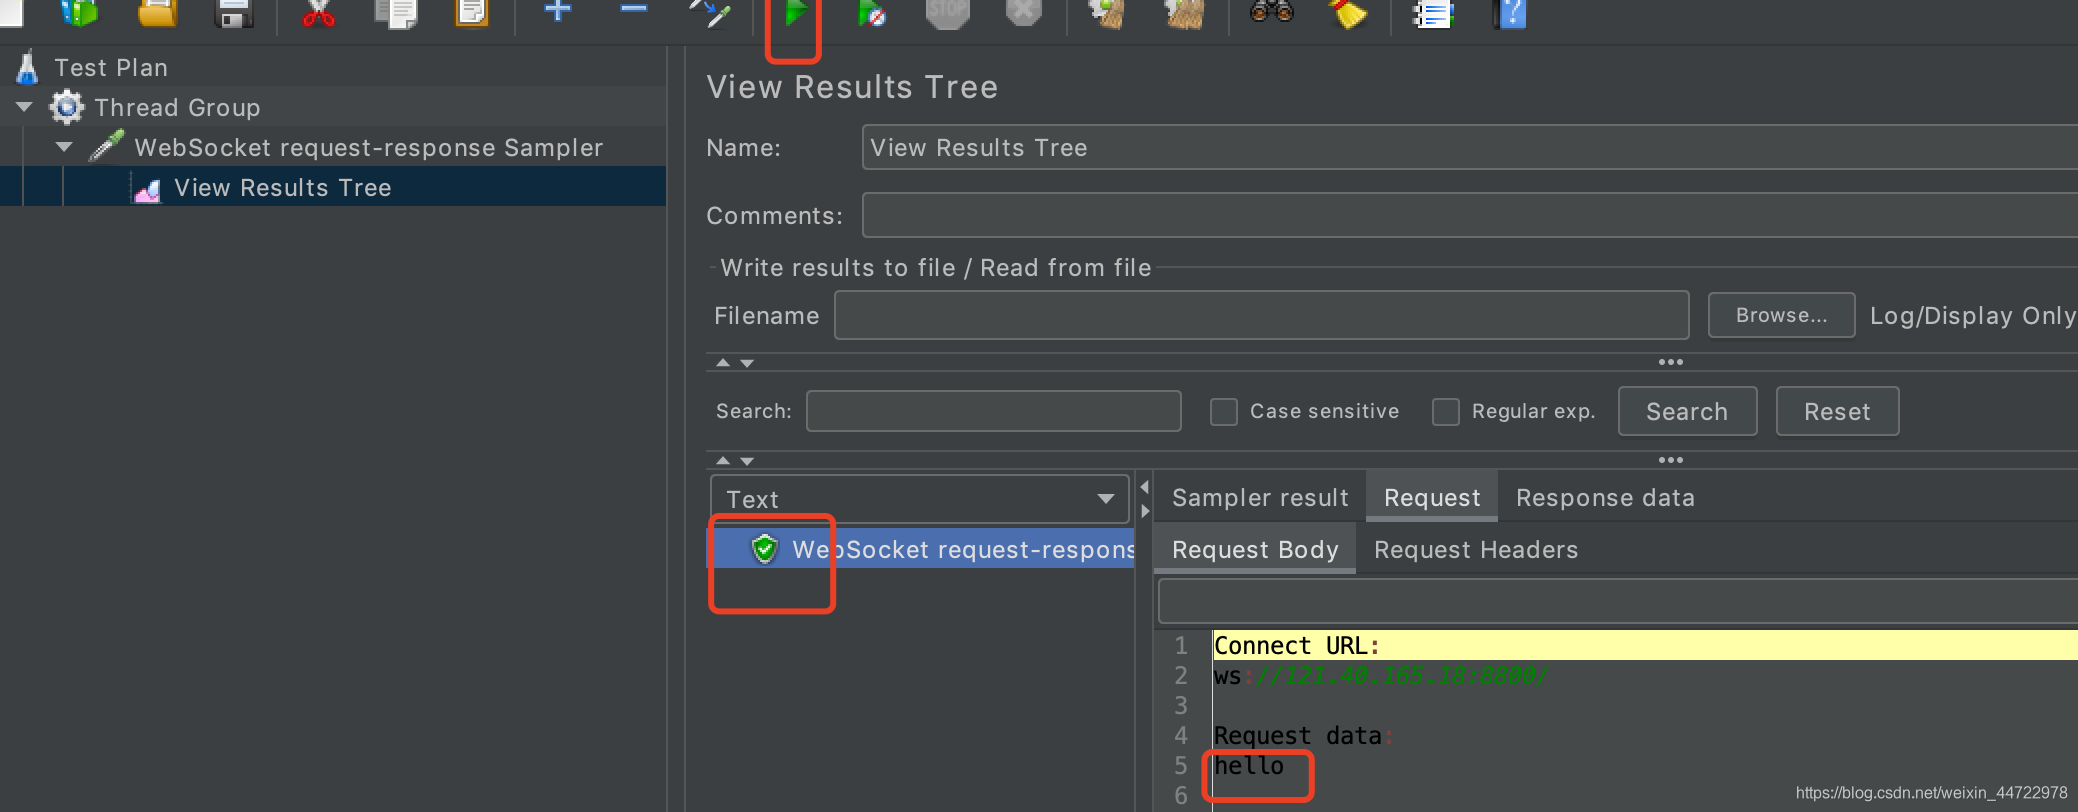
Task: Click the three-dots handle above result tabs
Action: pyautogui.click(x=1671, y=460)
